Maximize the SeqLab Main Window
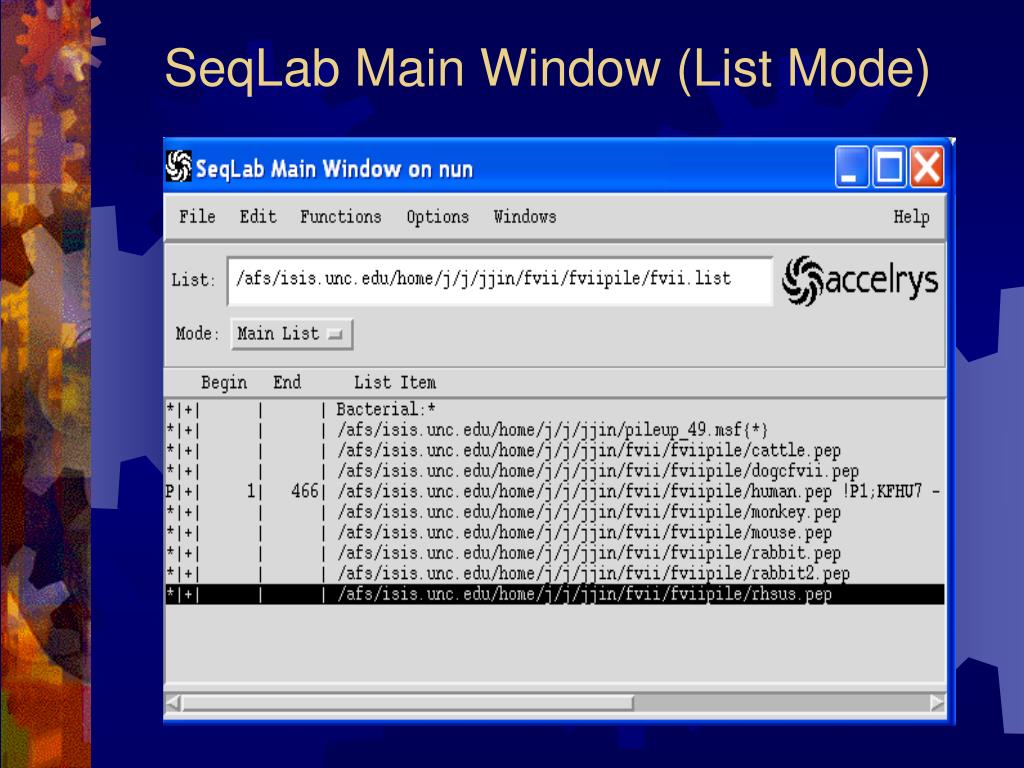This screenshot has width=1024, height=768. [x=889, y=167]
